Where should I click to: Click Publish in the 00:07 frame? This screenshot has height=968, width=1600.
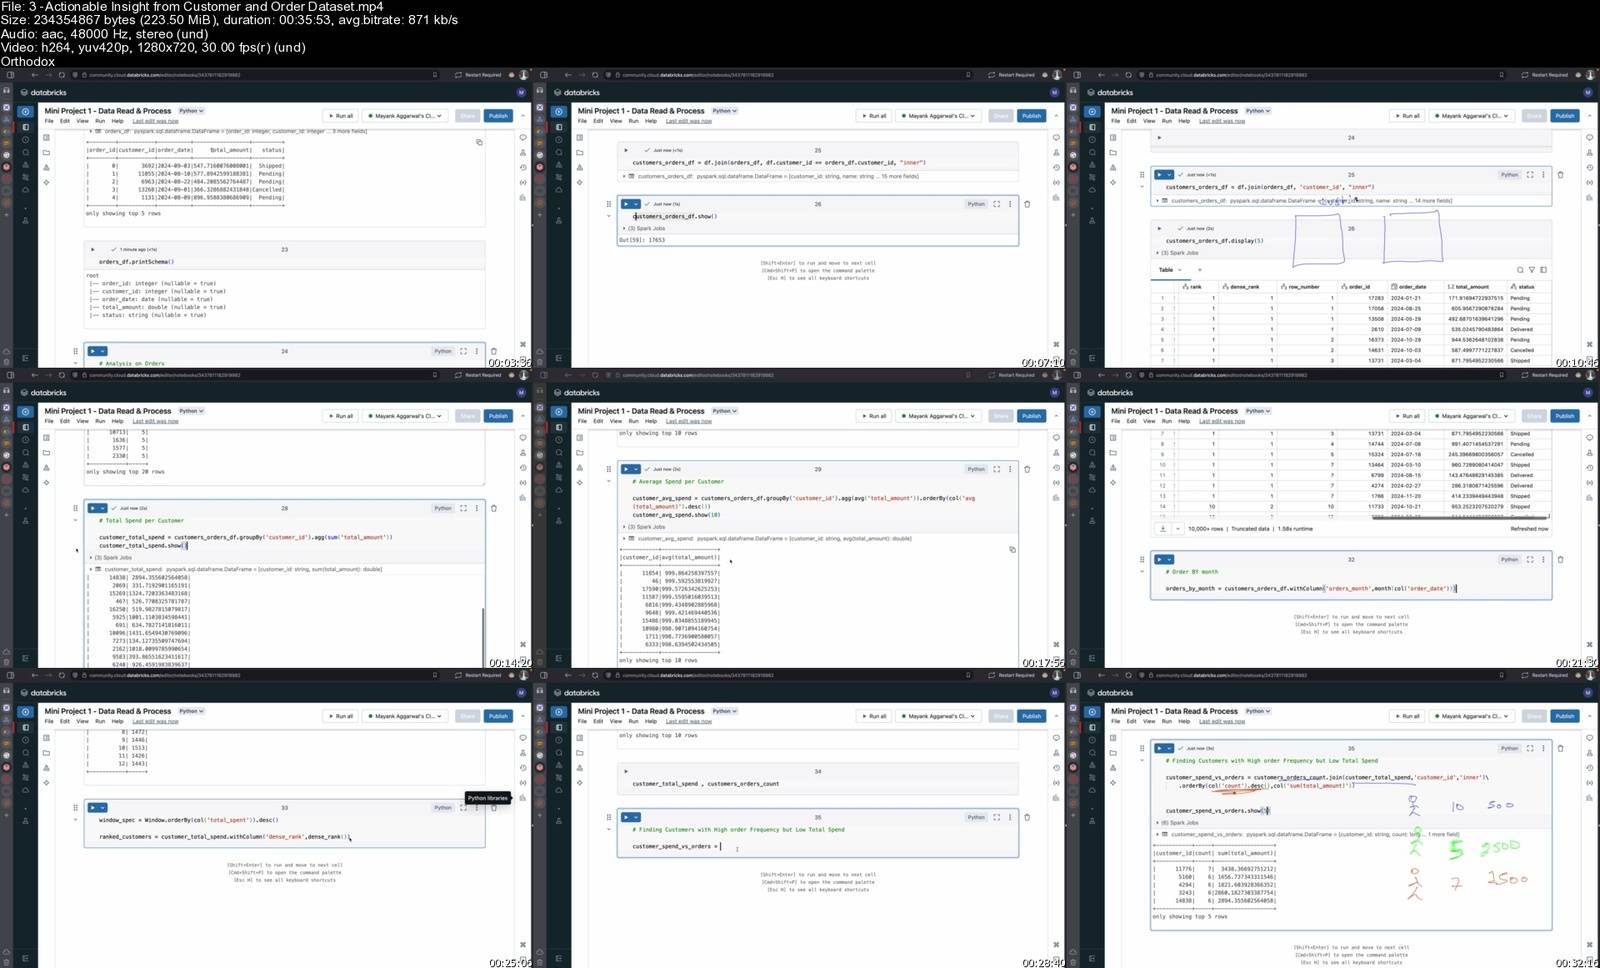(1032, 116)
